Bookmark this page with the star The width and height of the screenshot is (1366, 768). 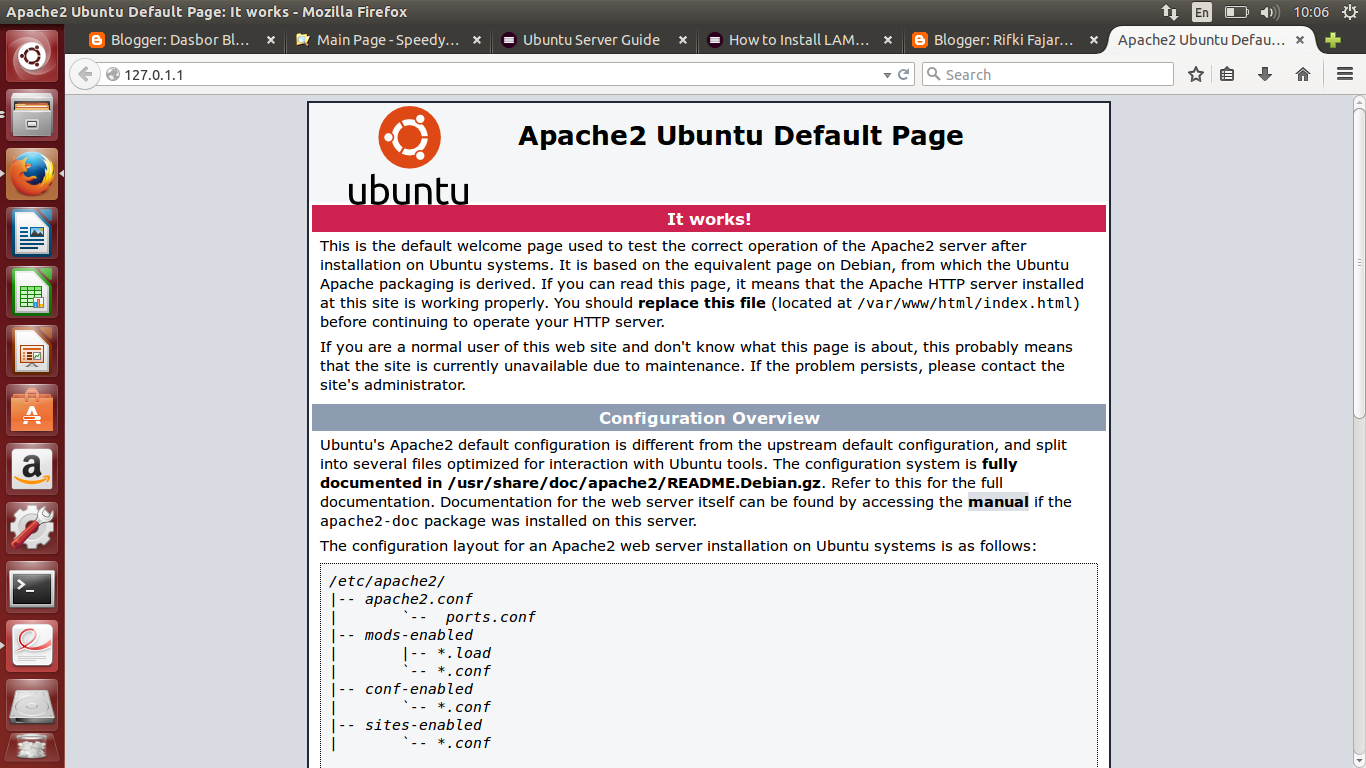point(1196,74)
